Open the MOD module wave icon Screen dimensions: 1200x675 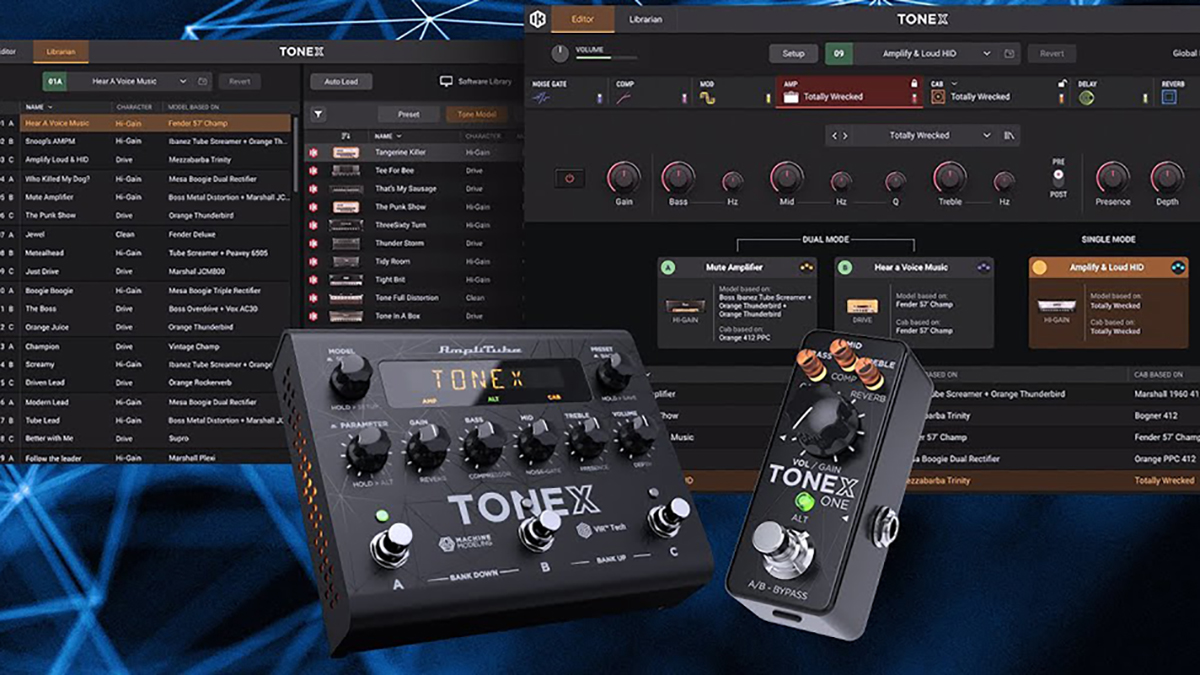(706, 97)
